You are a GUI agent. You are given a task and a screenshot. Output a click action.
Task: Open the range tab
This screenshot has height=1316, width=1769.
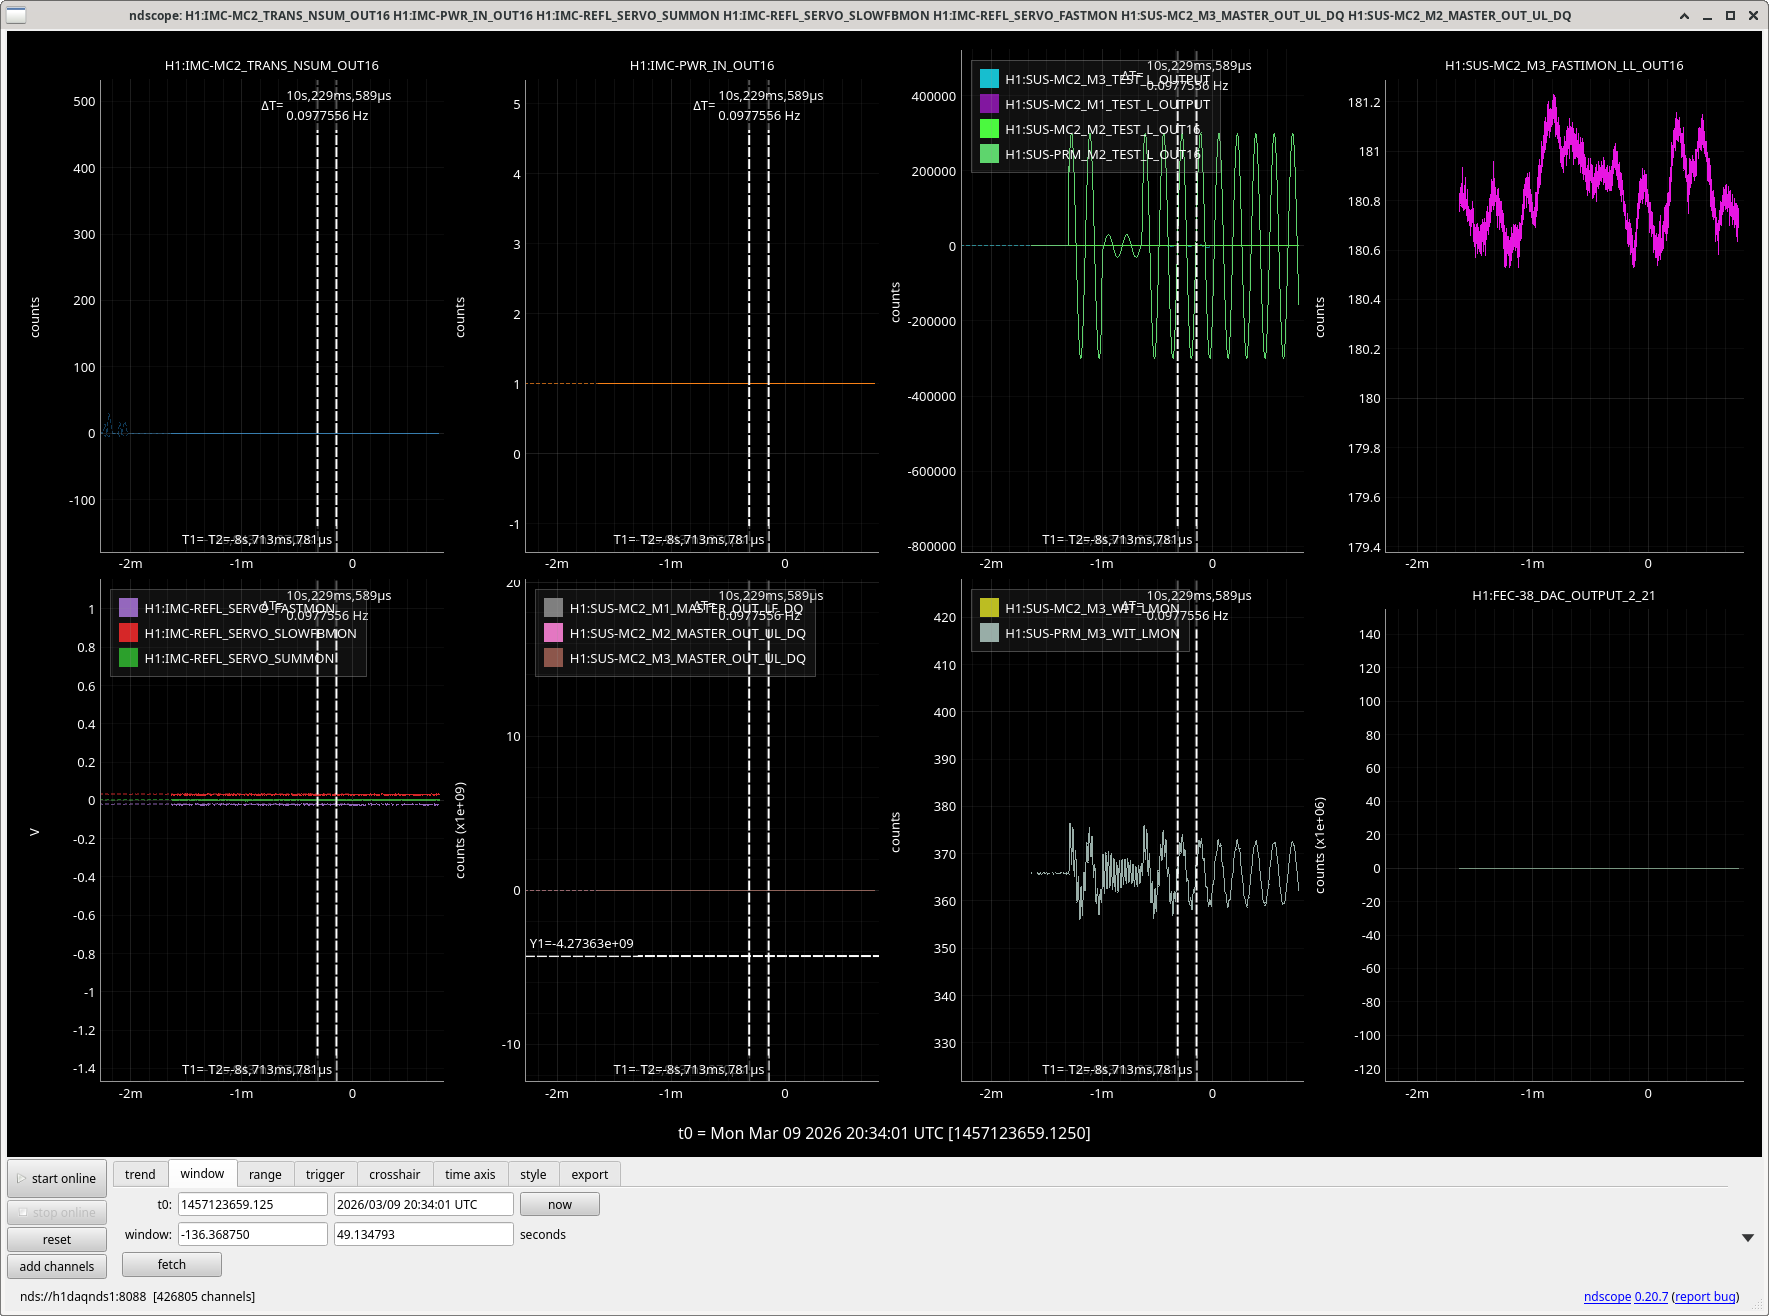(265, 1174)
